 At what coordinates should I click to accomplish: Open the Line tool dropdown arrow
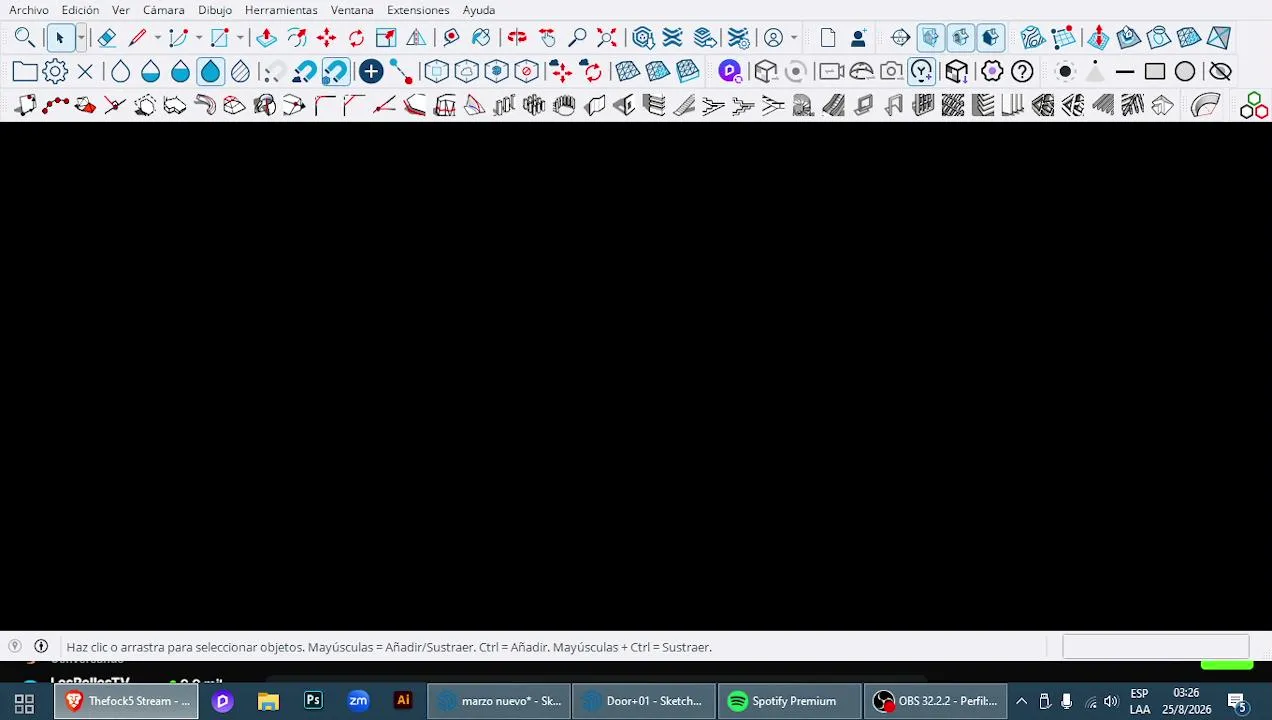(x=158, y=38)
